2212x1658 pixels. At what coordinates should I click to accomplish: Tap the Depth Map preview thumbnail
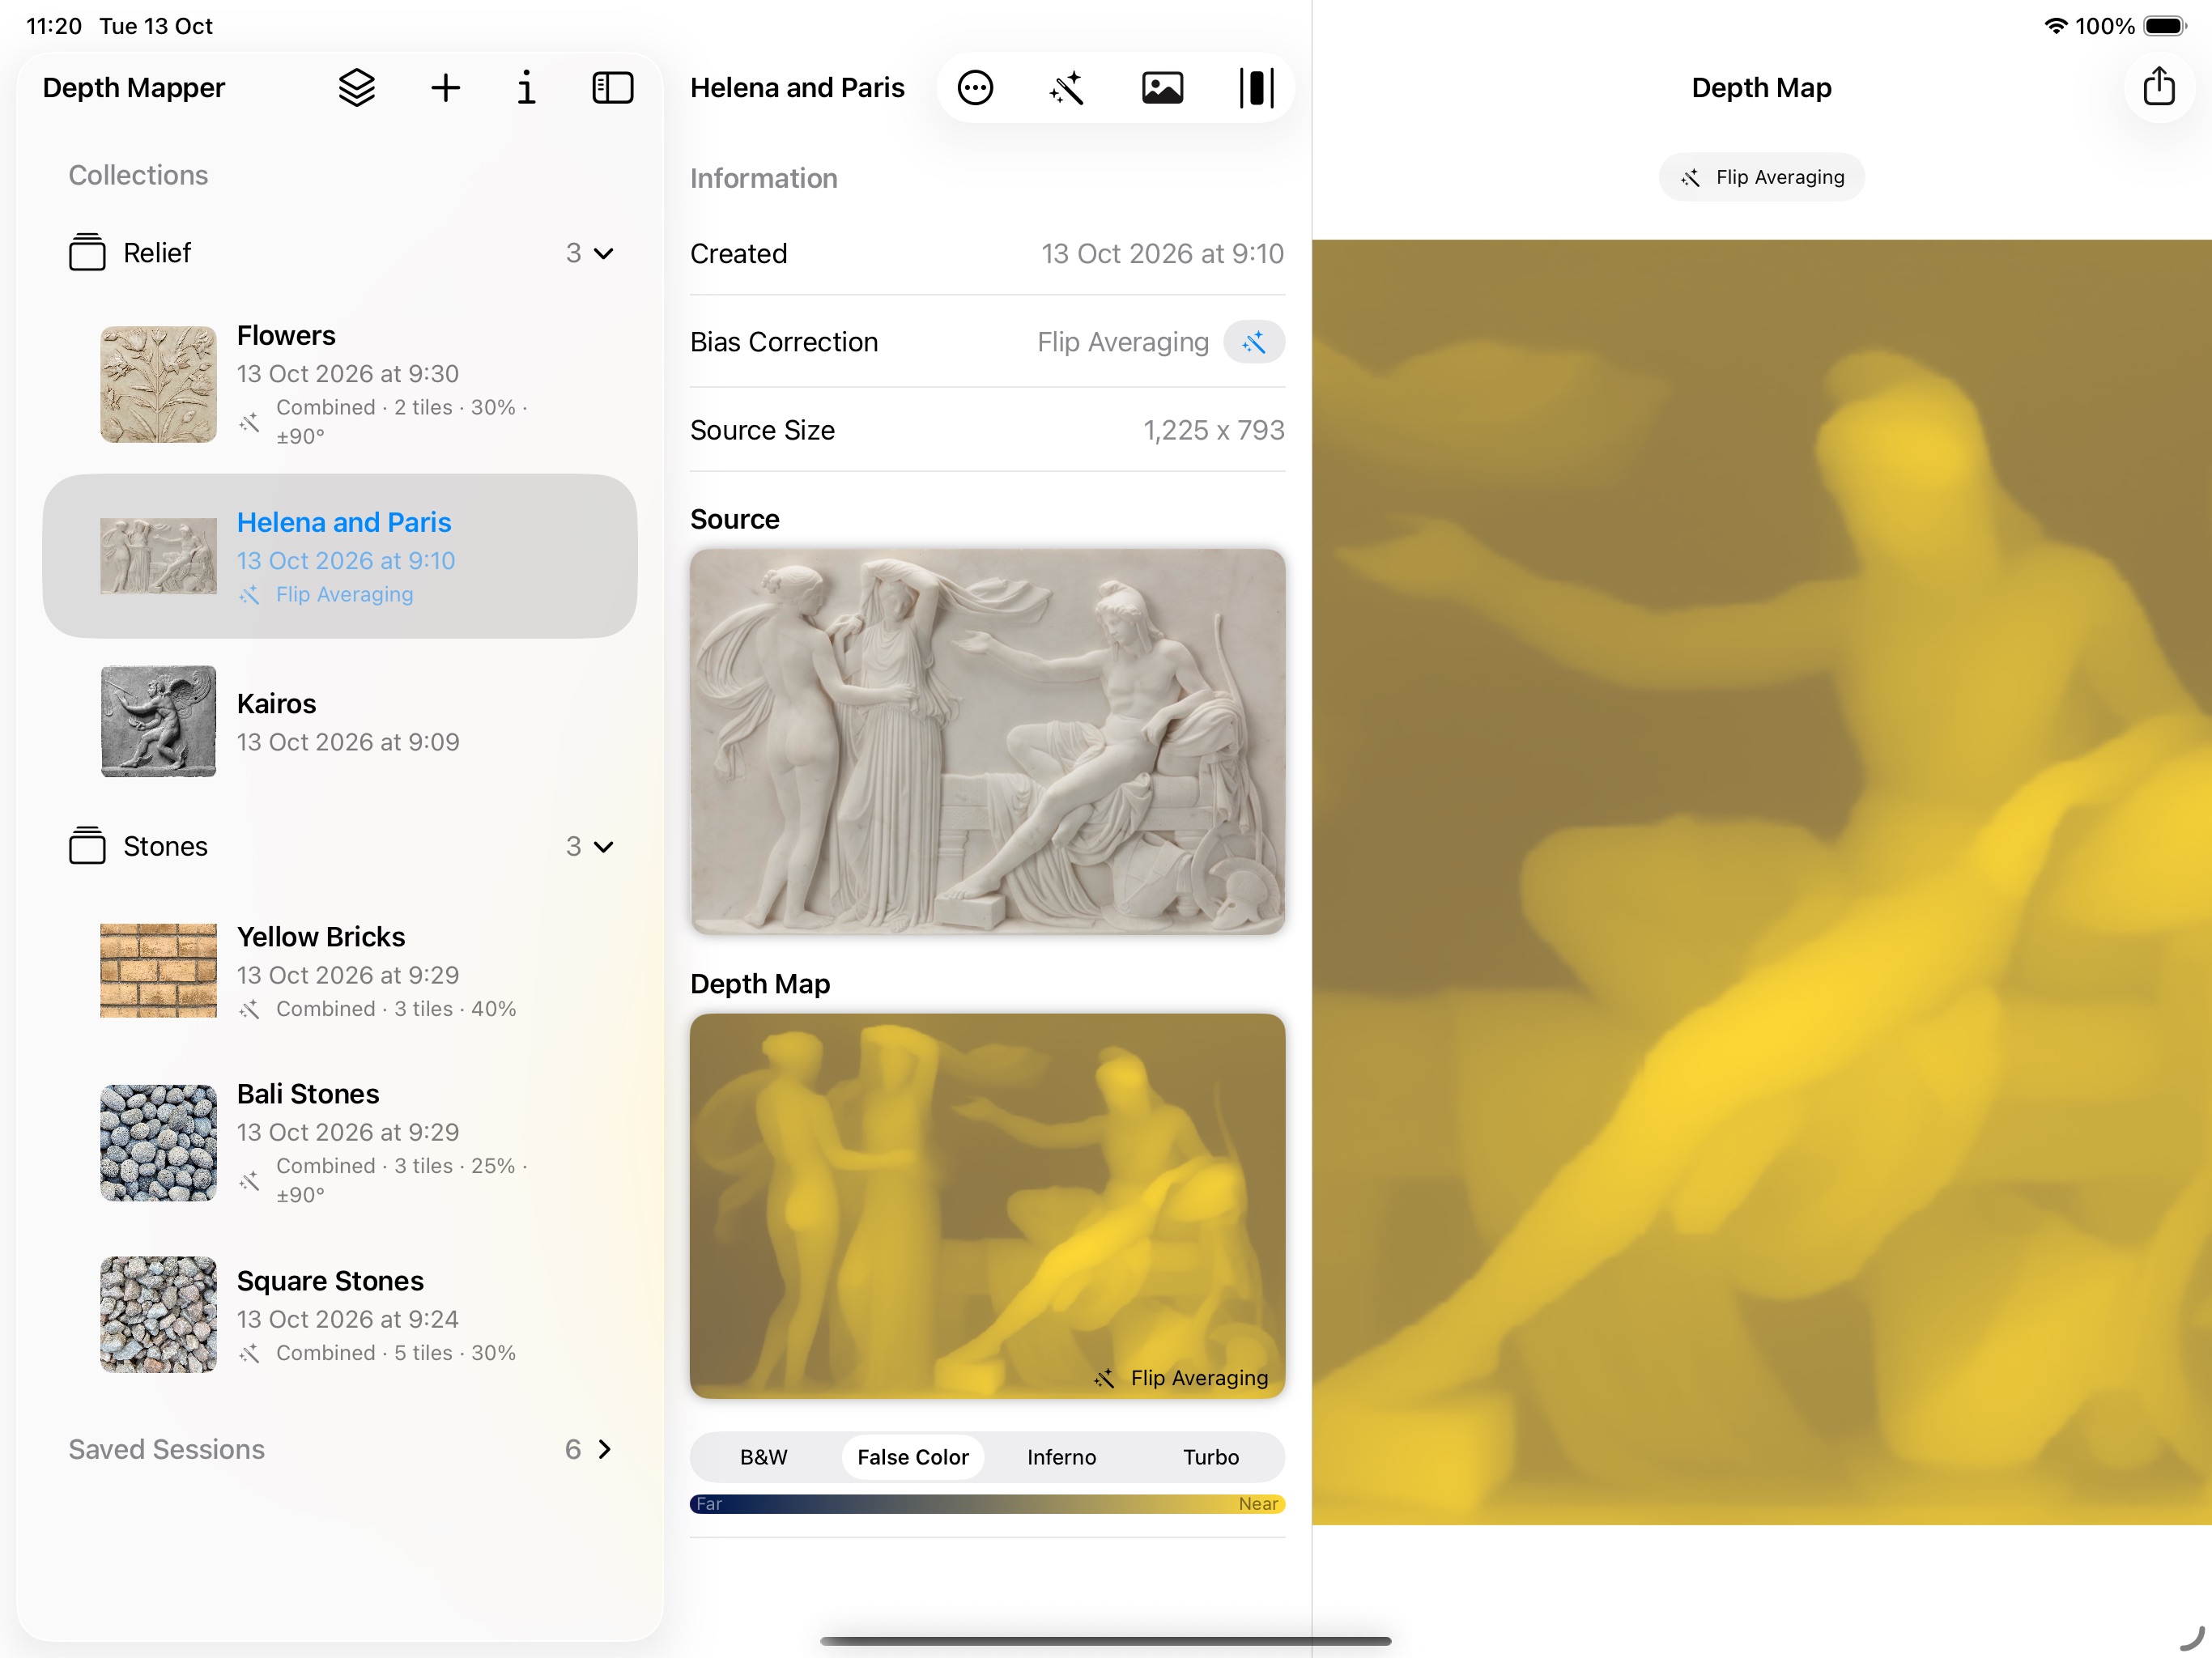pos(987,1205)
